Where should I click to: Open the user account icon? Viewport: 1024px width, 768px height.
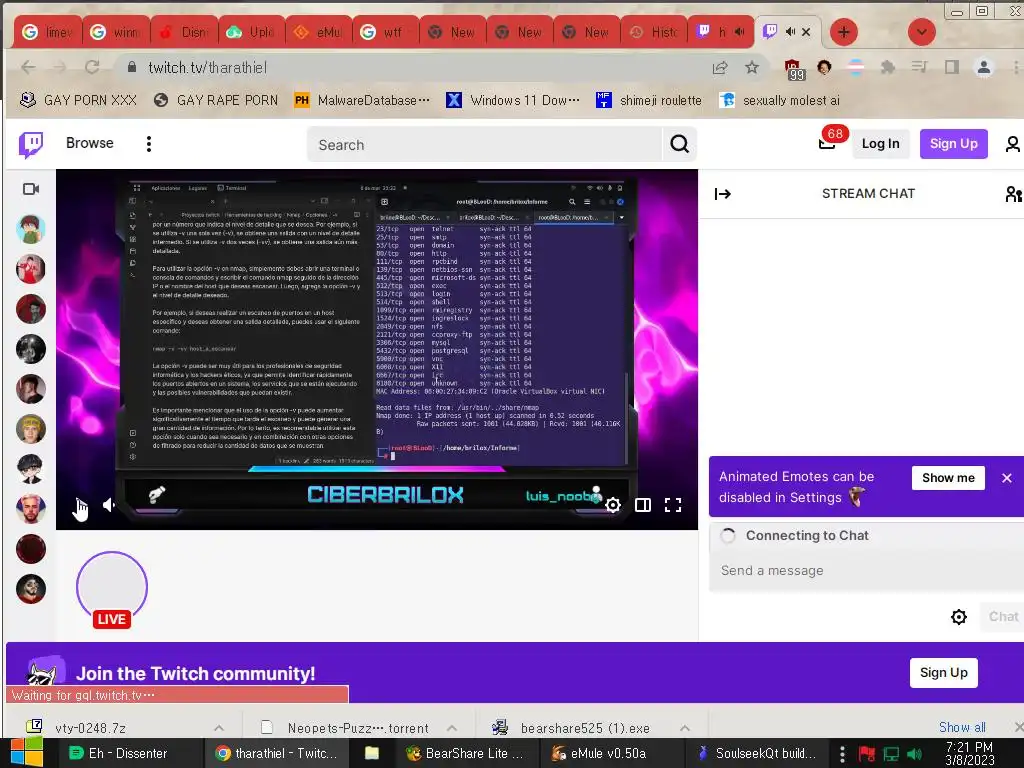point(1012,144)
